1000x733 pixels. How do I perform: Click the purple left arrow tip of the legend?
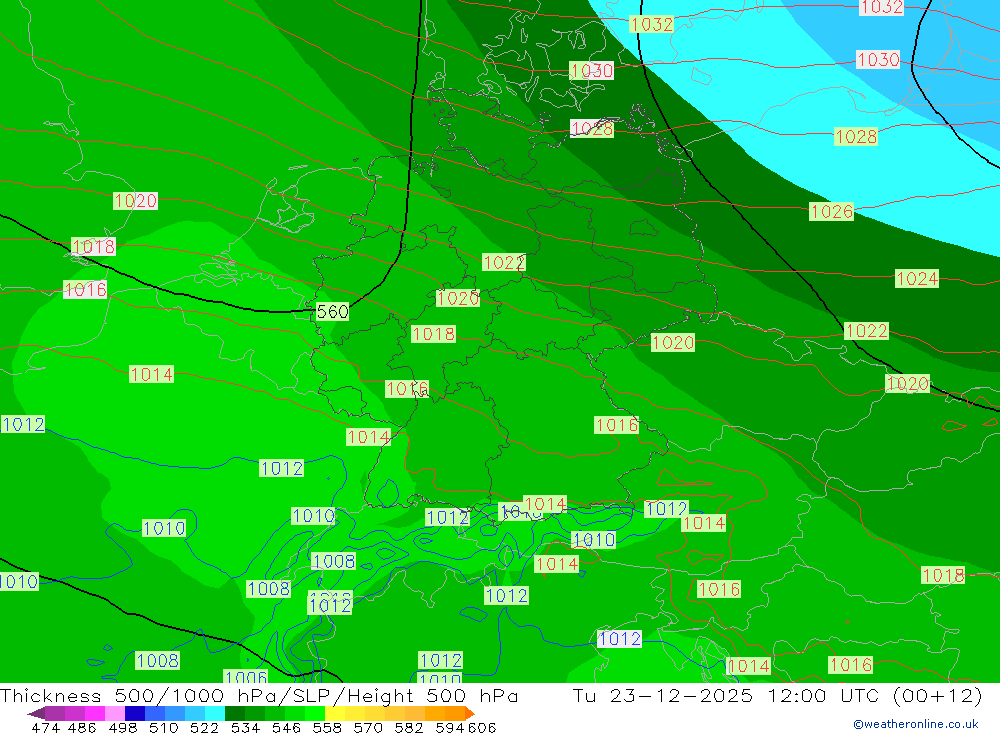[x=35, y=714]
